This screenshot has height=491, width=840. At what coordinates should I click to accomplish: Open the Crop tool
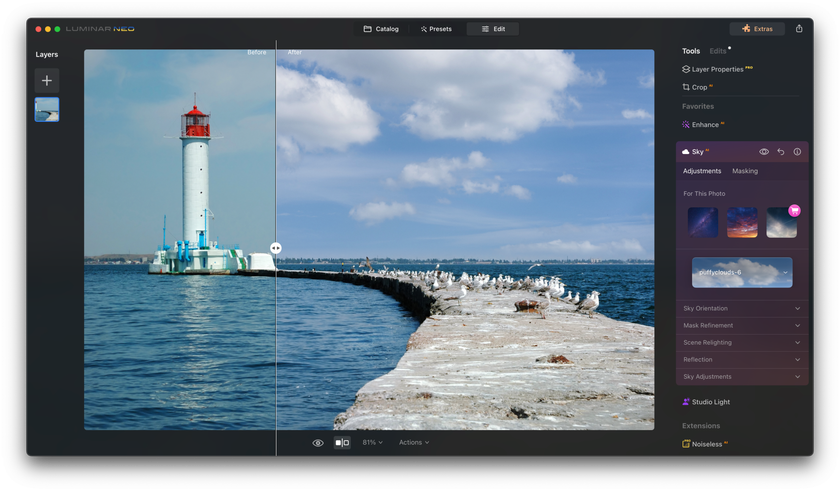tap(697, 87)
